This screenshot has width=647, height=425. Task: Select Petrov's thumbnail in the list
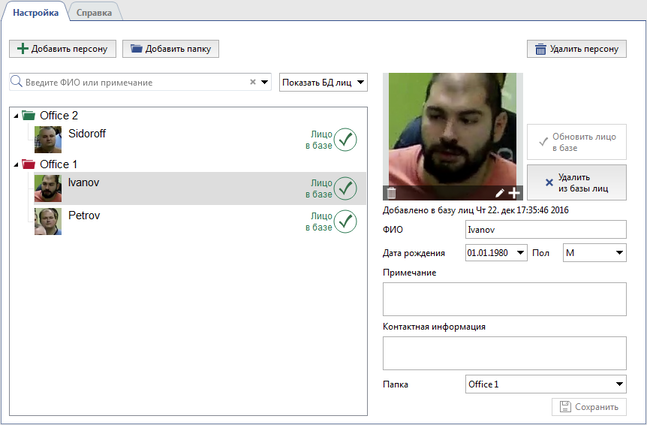(48, 220)
